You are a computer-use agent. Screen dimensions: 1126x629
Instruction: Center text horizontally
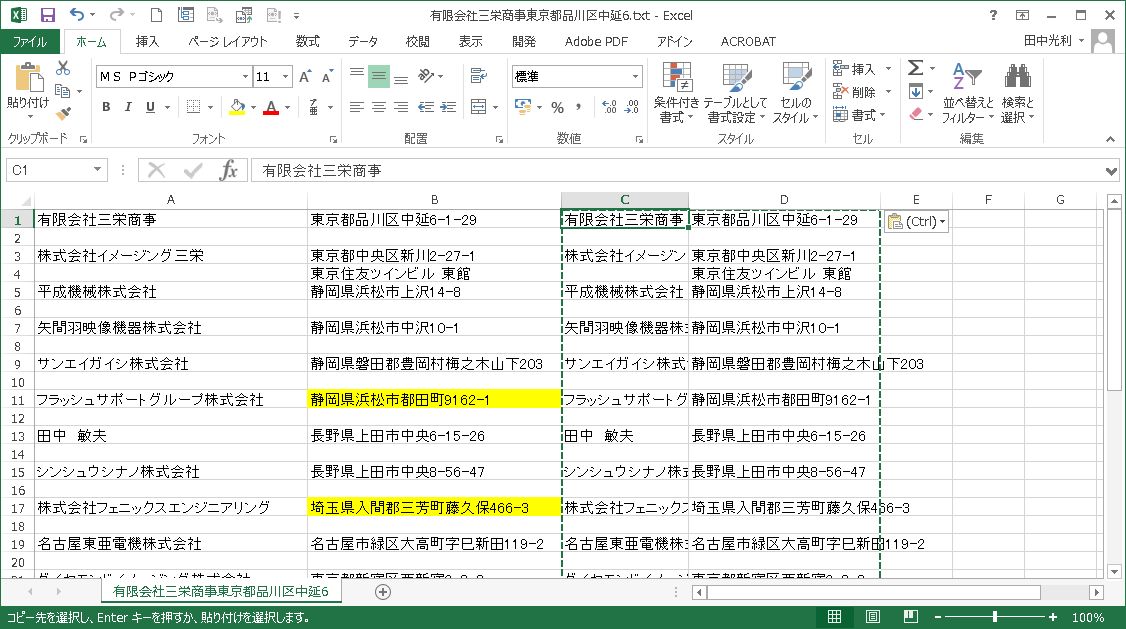point(378,107)
